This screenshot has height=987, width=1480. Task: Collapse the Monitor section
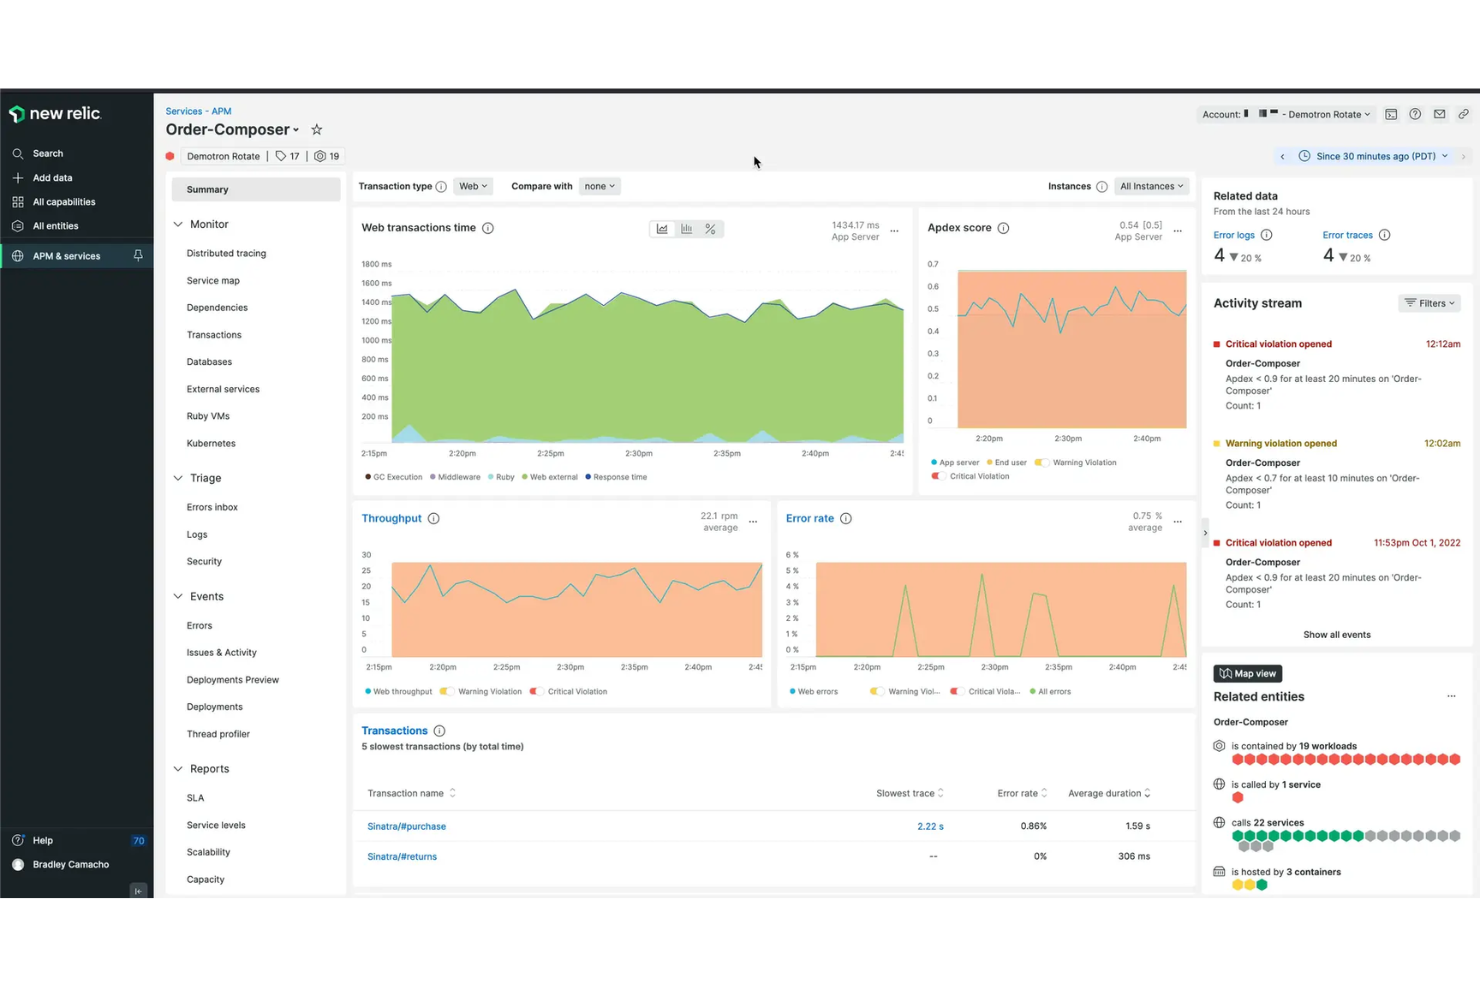coord(176,224)
